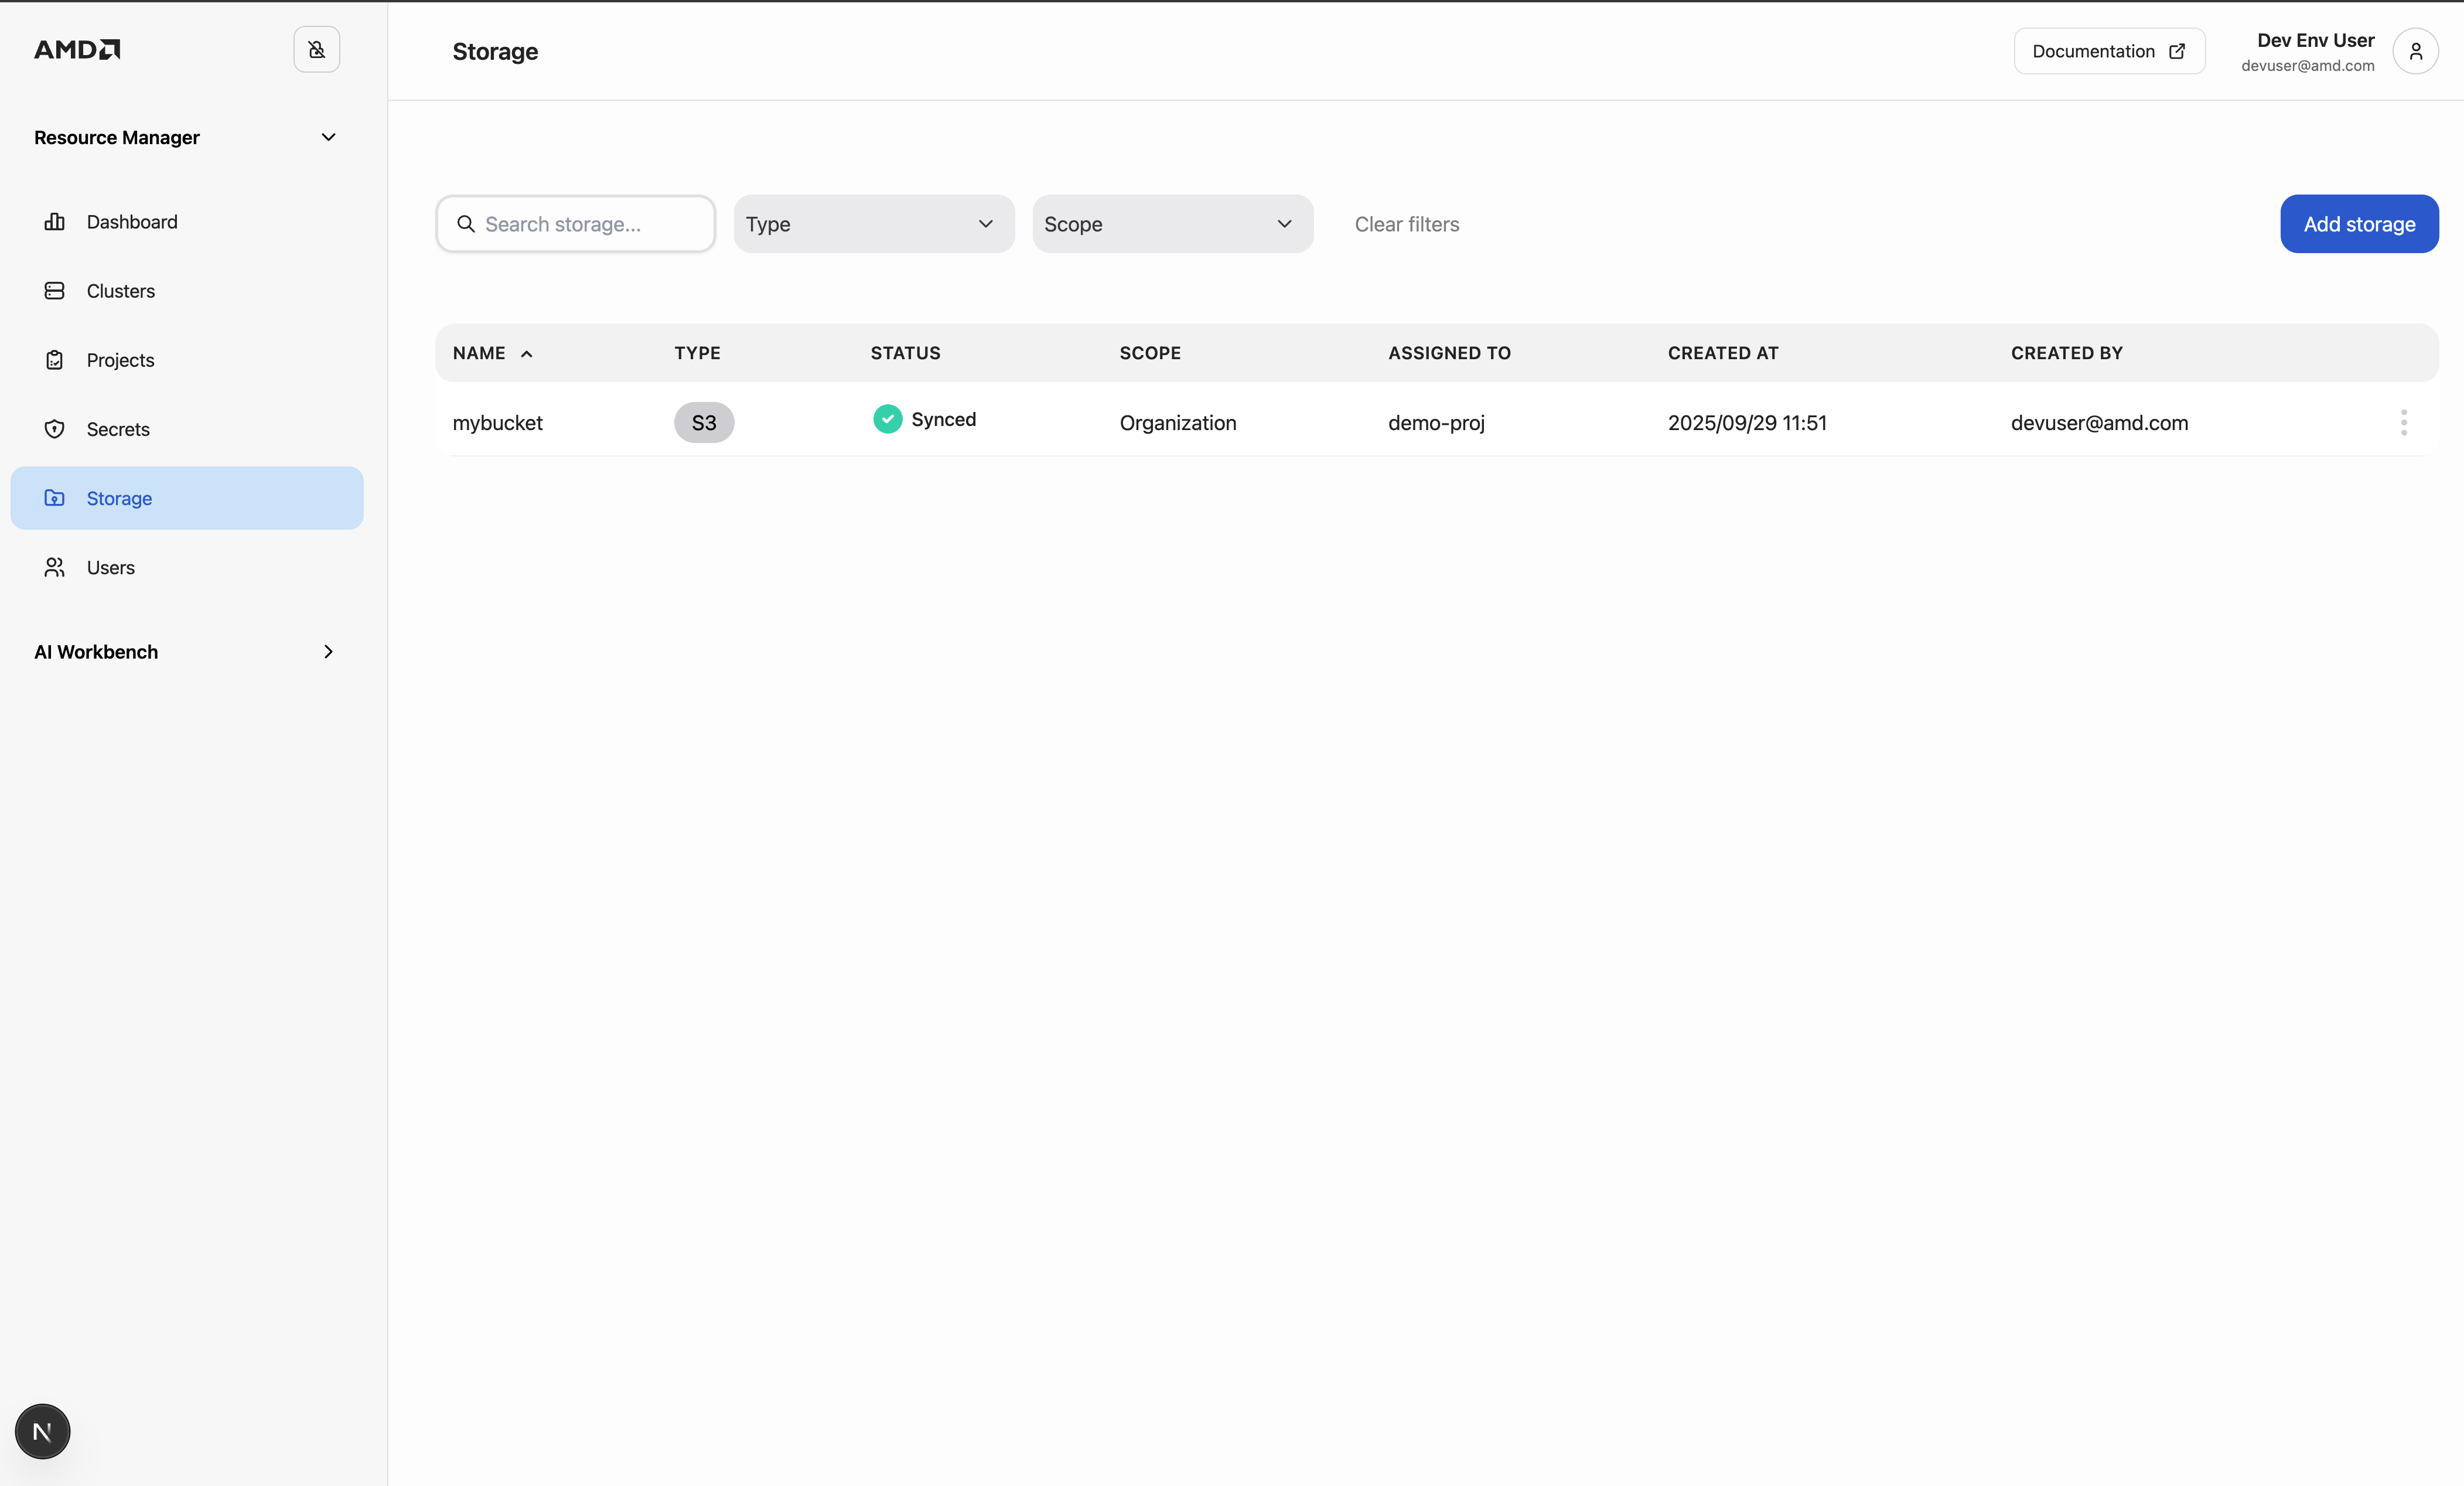Image resolution: width=2464 pixels, height=1486 pixels.
Task: Click Clear filters
Action: pos(1406,224)
